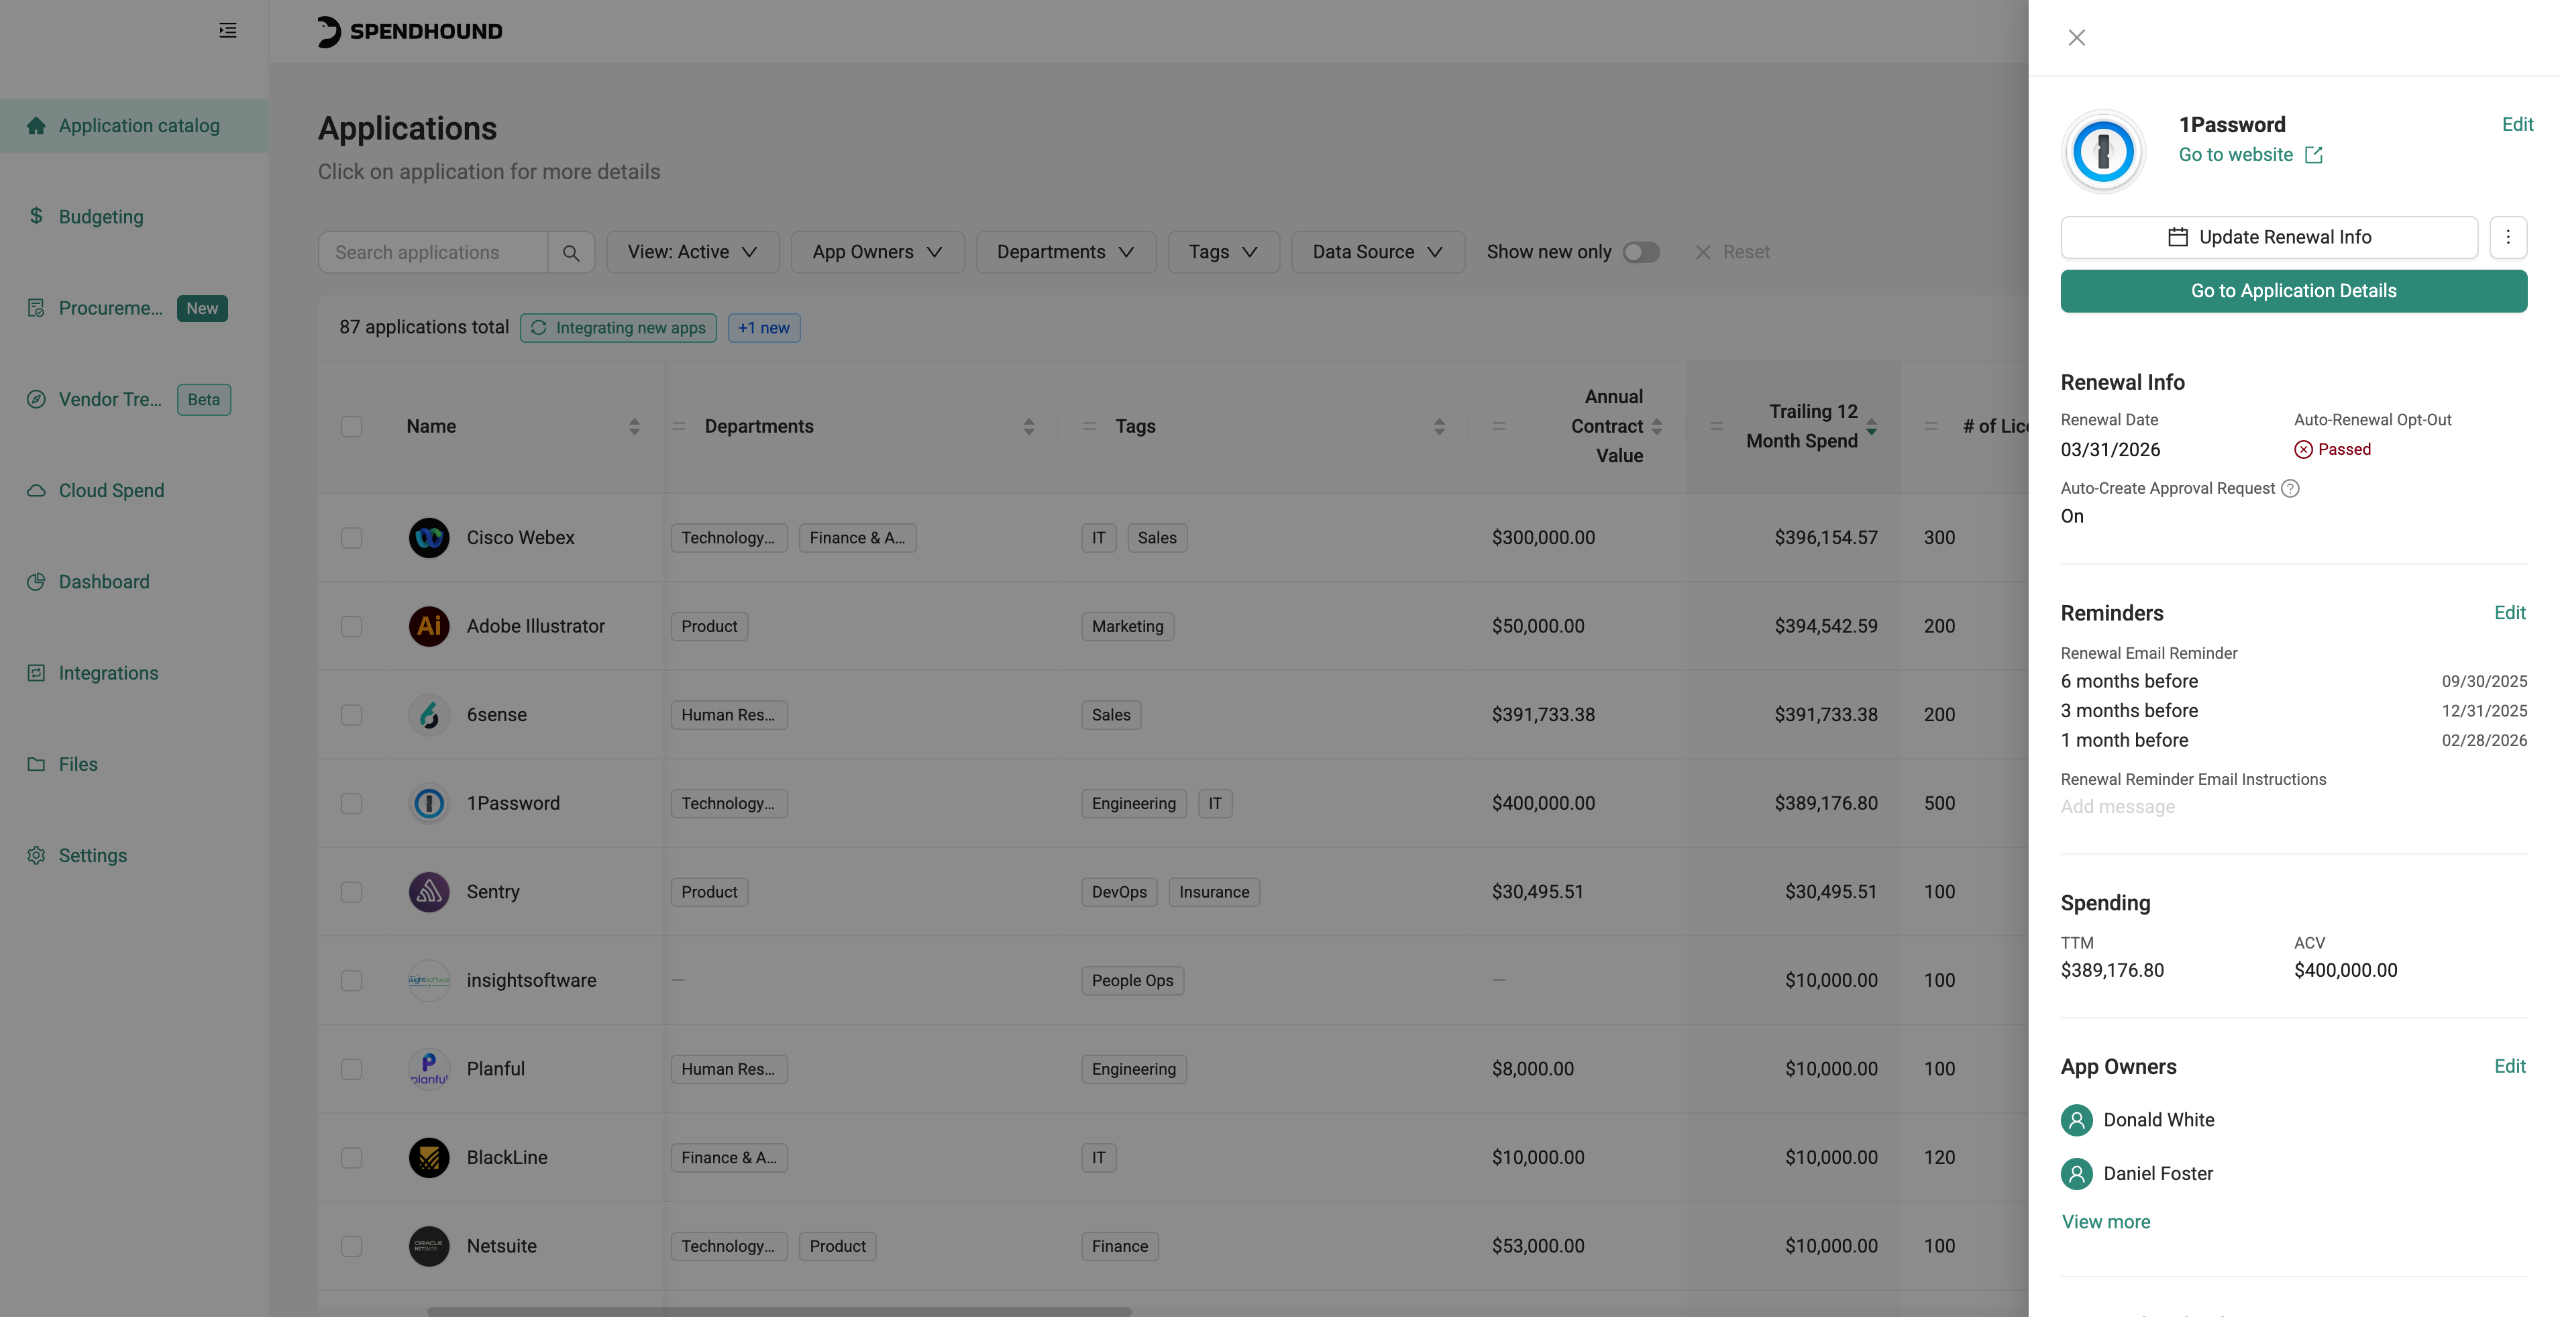Viewport: 2560px width, 1317px height.
Task: Click Edit next to App Owners
Action: (2510, 1067)
